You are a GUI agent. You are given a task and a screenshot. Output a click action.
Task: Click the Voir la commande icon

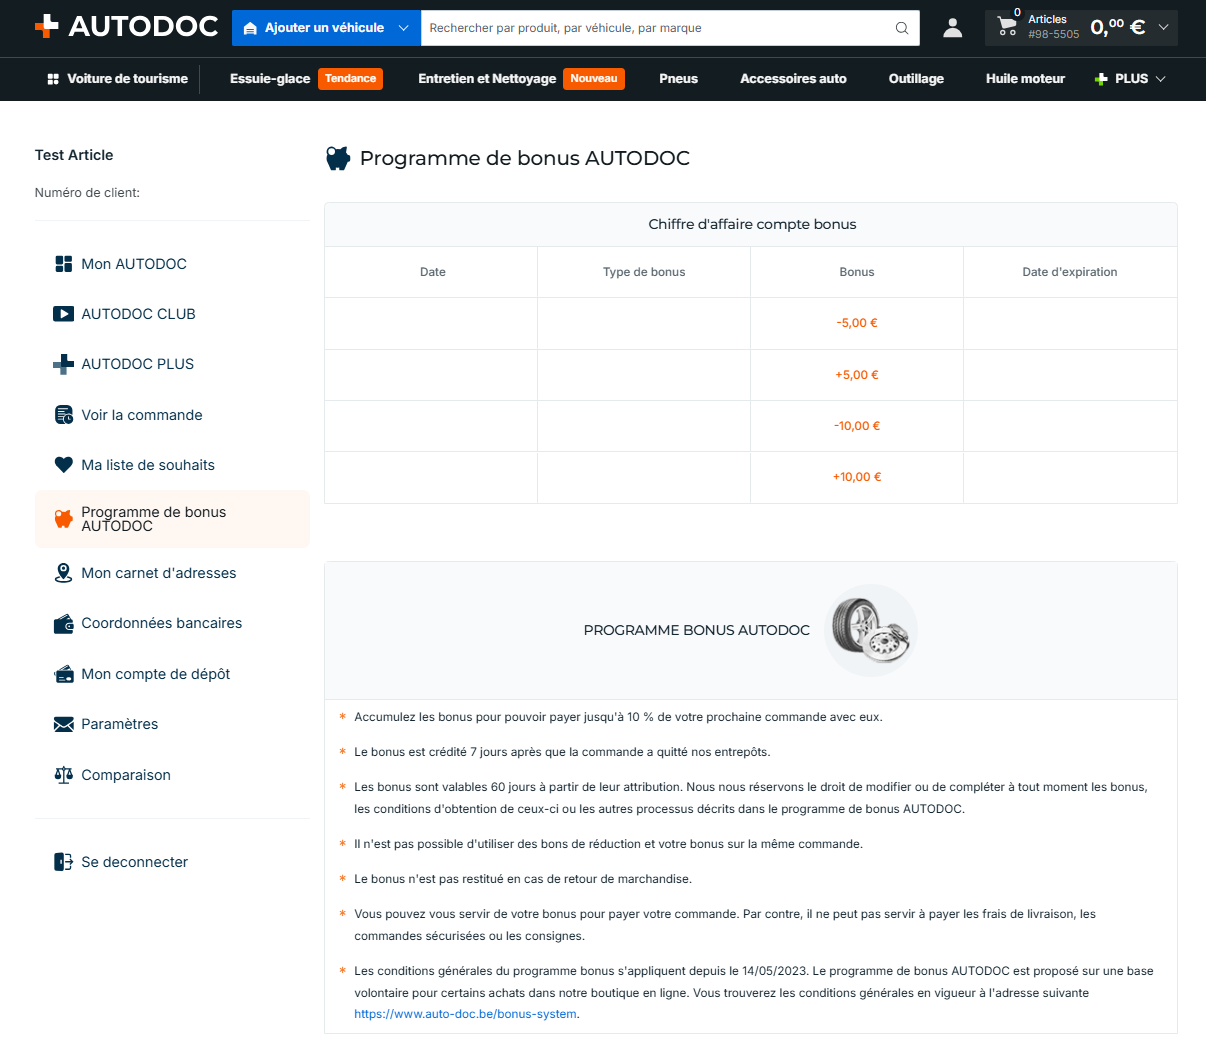pyautogui.click(x=64, y=415)
